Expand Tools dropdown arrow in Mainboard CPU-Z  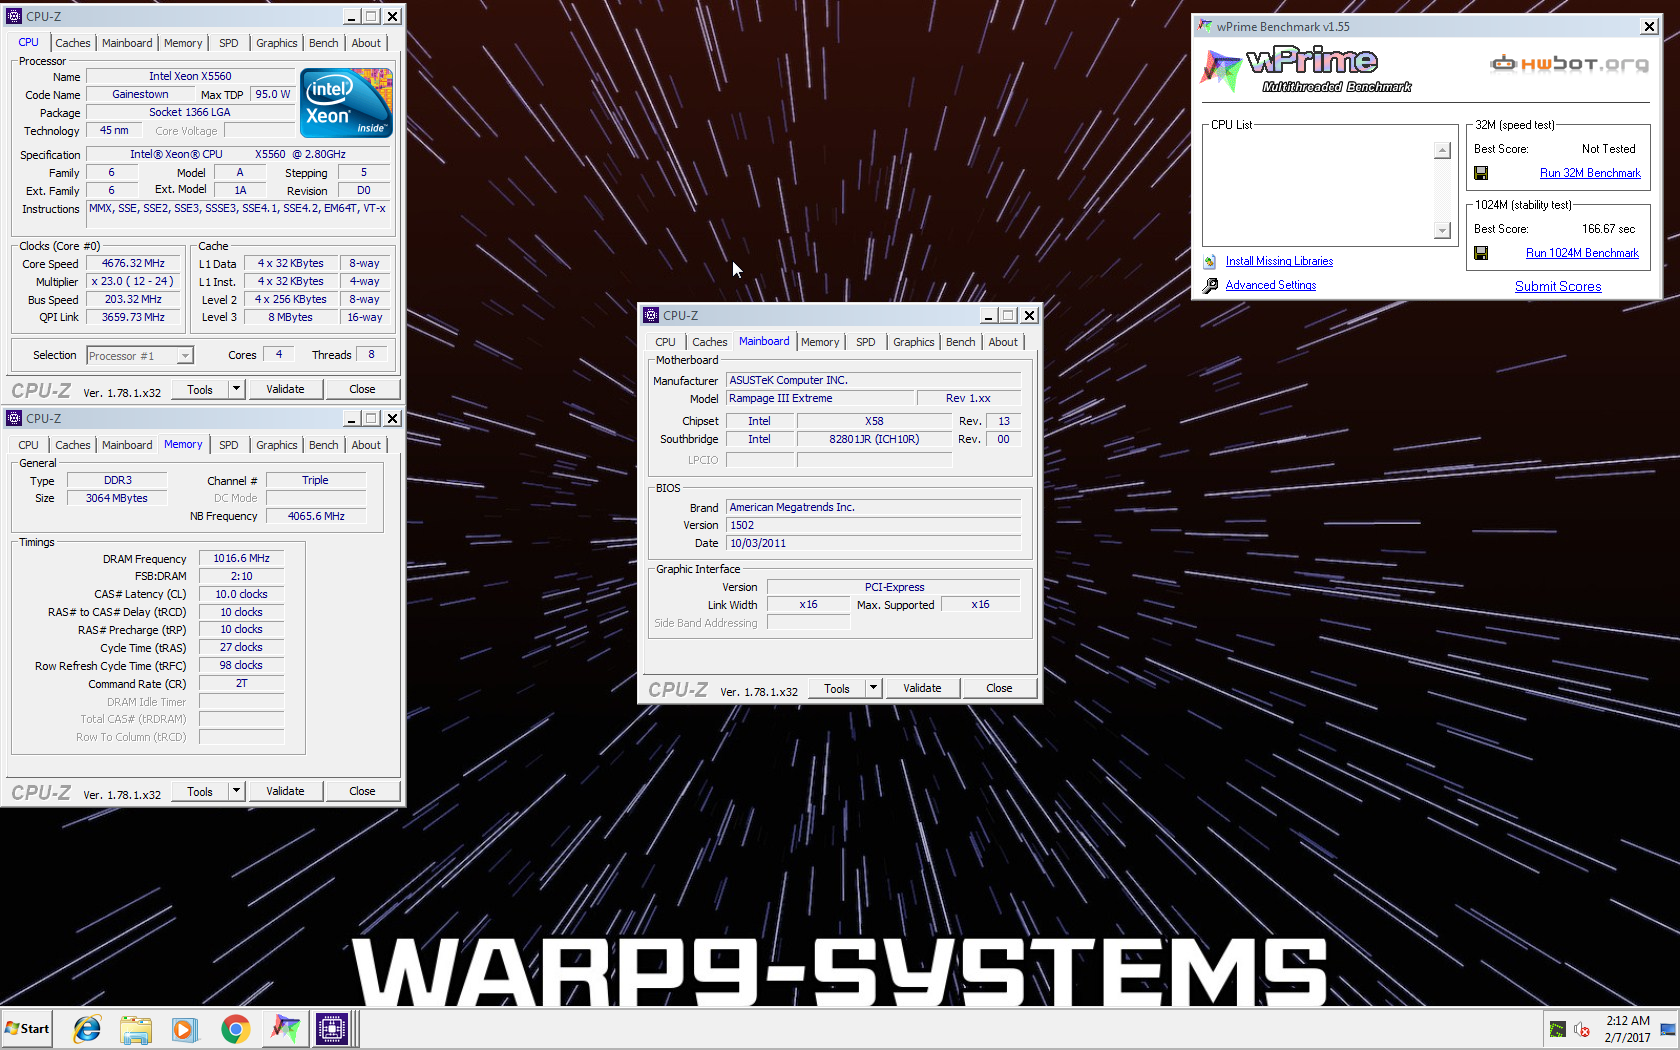[x=873, y=688]
